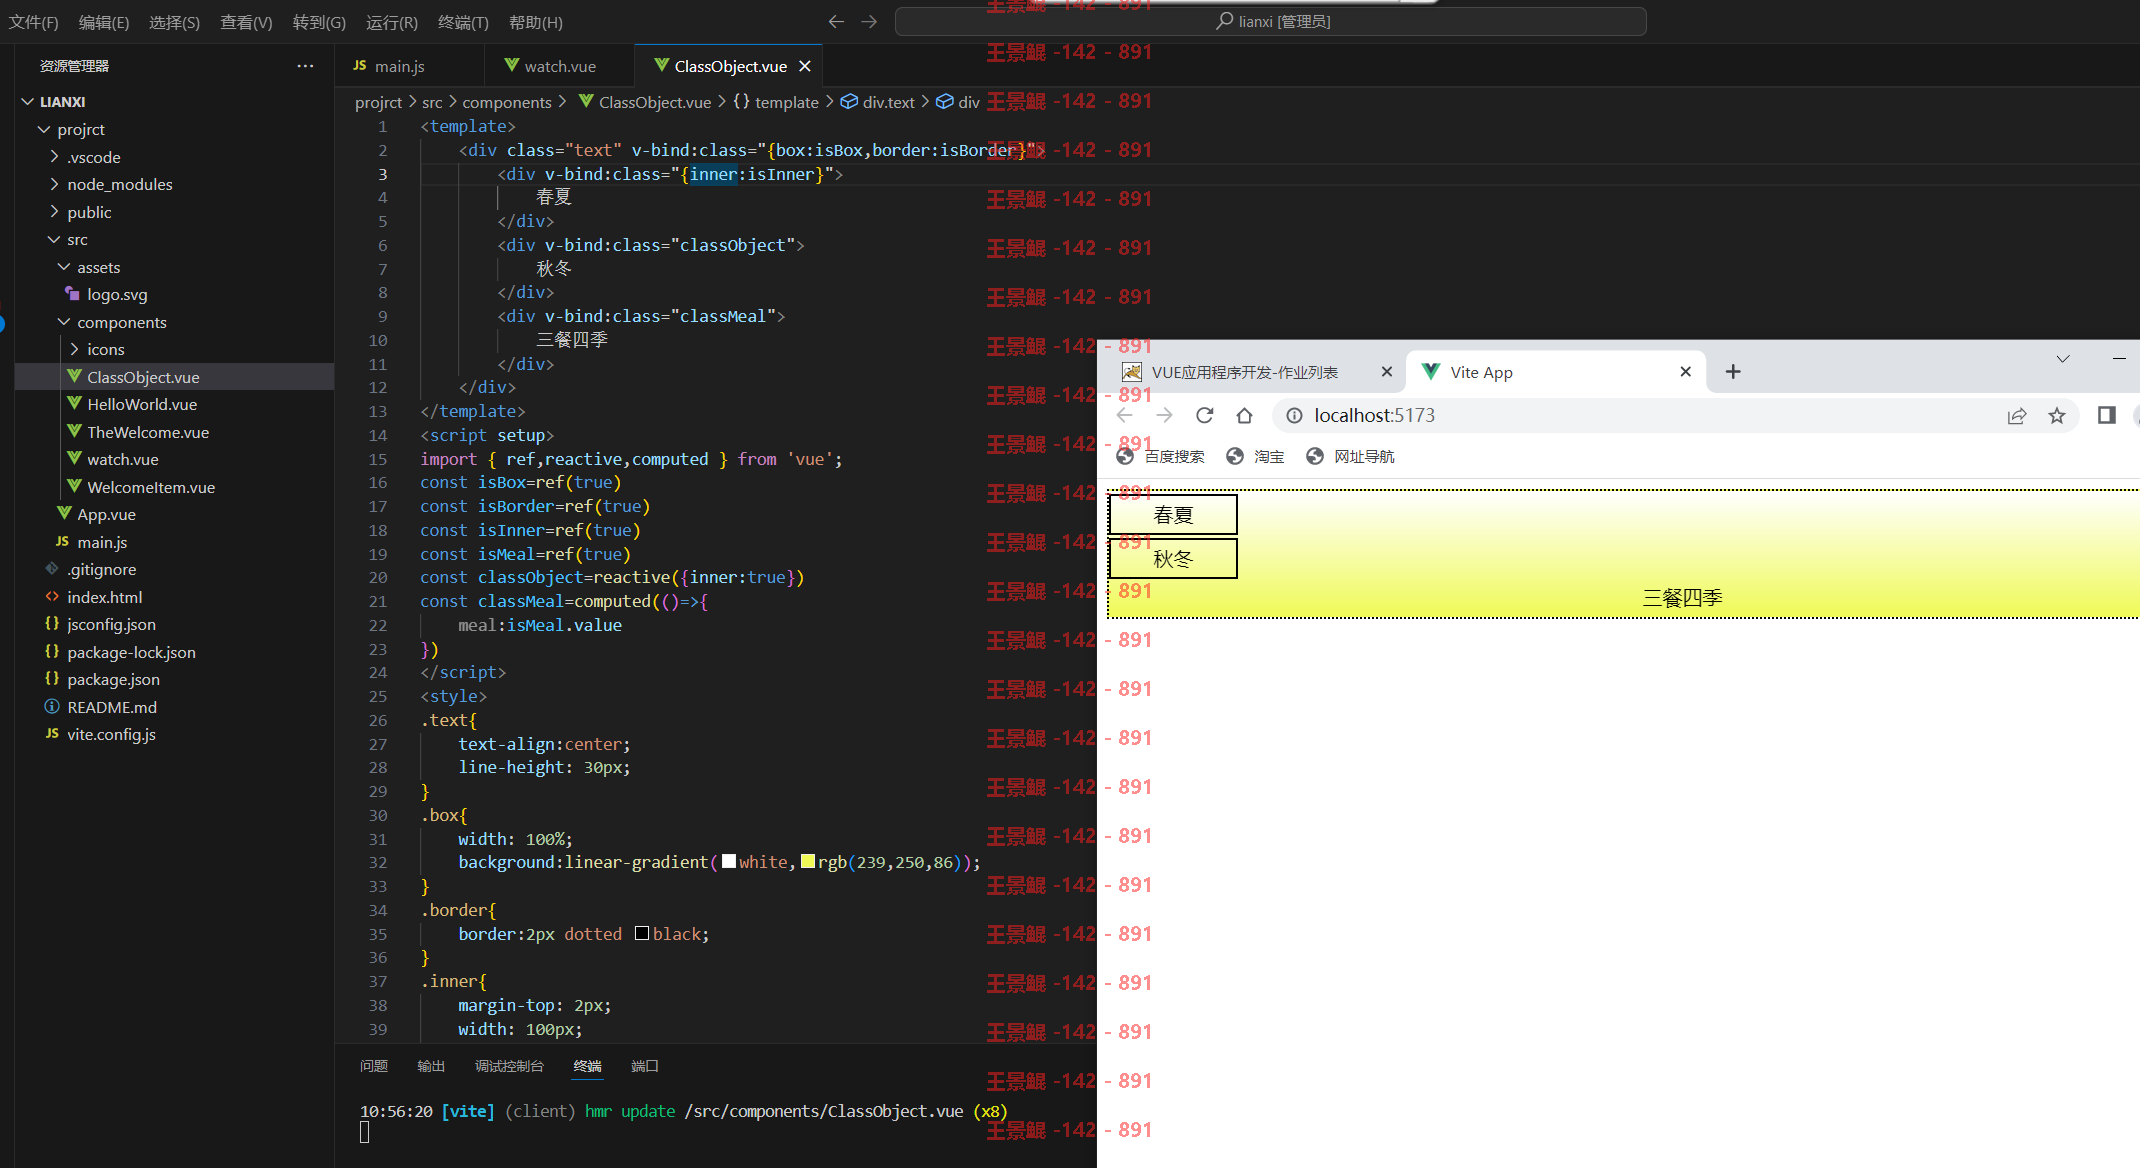Screen dimensions: 2140x1168
Task: Open the 终端(T) menu
Action: [463, 22]
